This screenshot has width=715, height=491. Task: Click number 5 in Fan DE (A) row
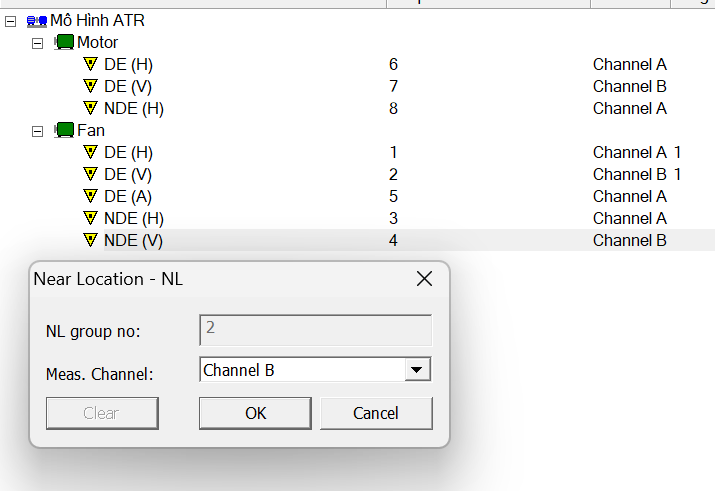pos(393,196)
